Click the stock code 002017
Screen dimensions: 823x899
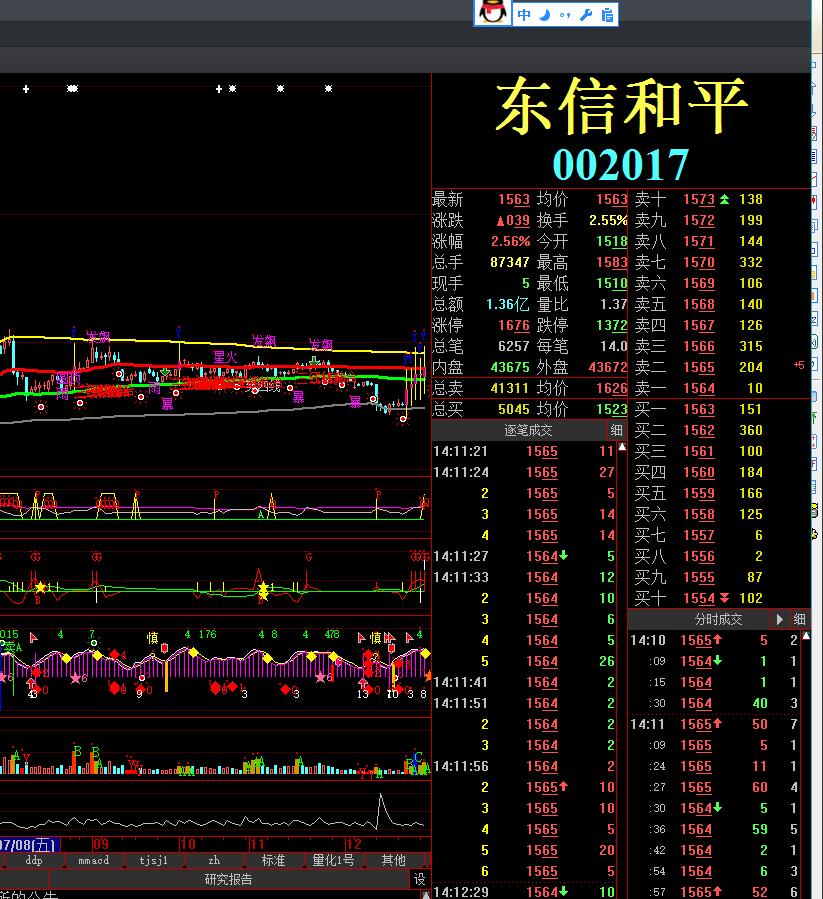621,165
